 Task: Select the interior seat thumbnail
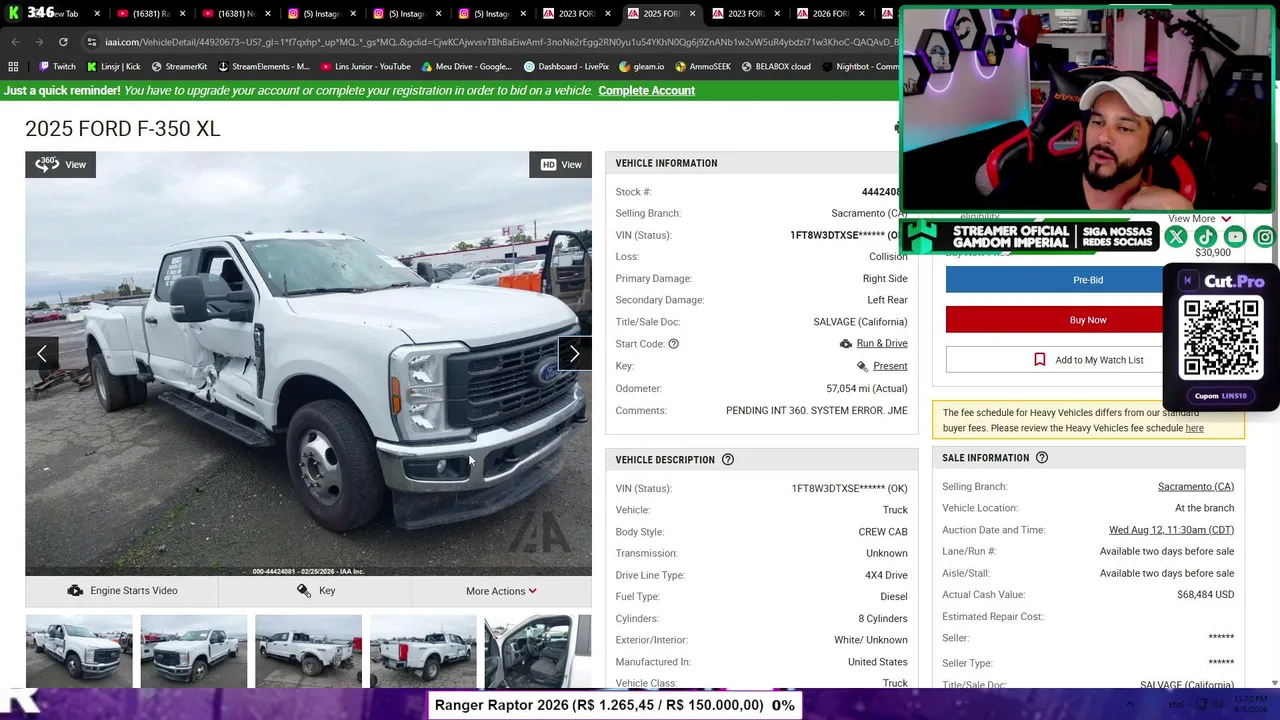click(538, 651)
